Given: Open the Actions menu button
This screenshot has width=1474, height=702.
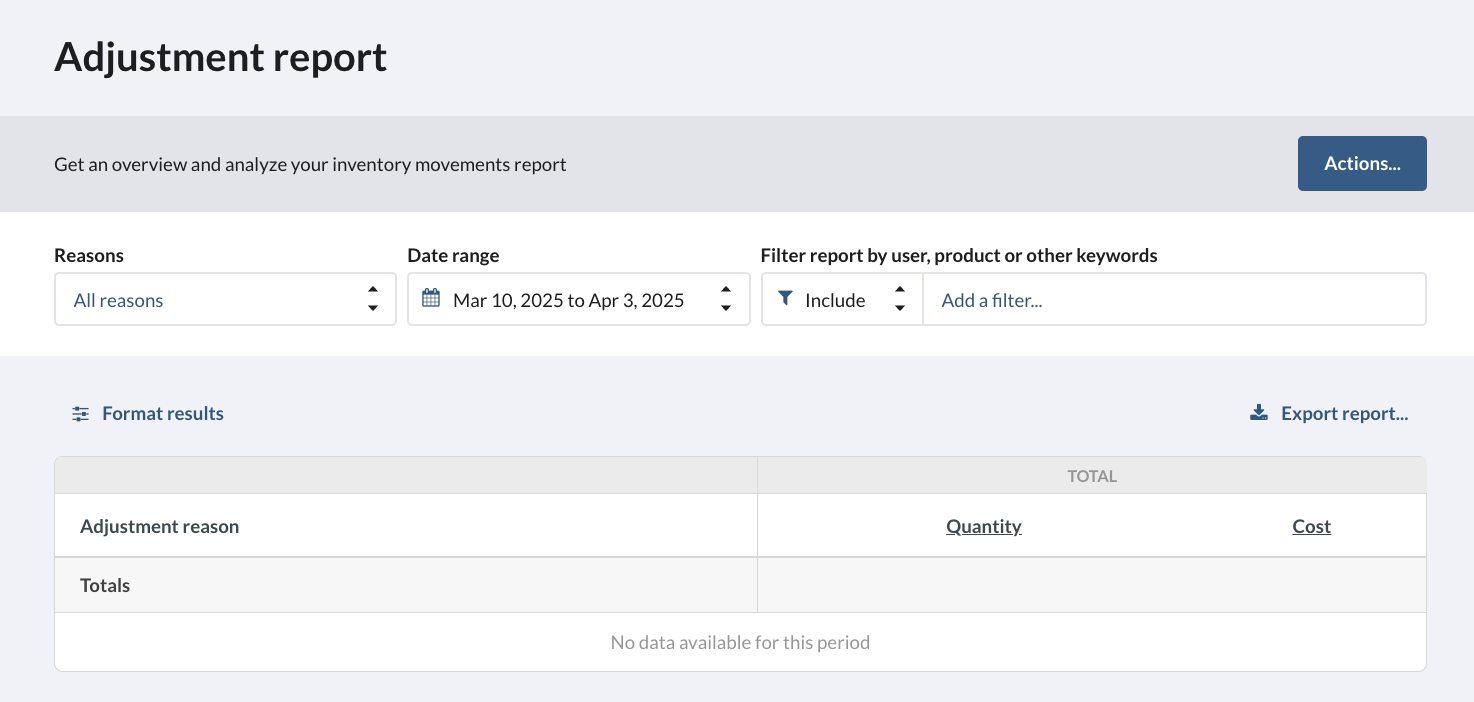Looking at the screenshot, I should point(1361,164).
